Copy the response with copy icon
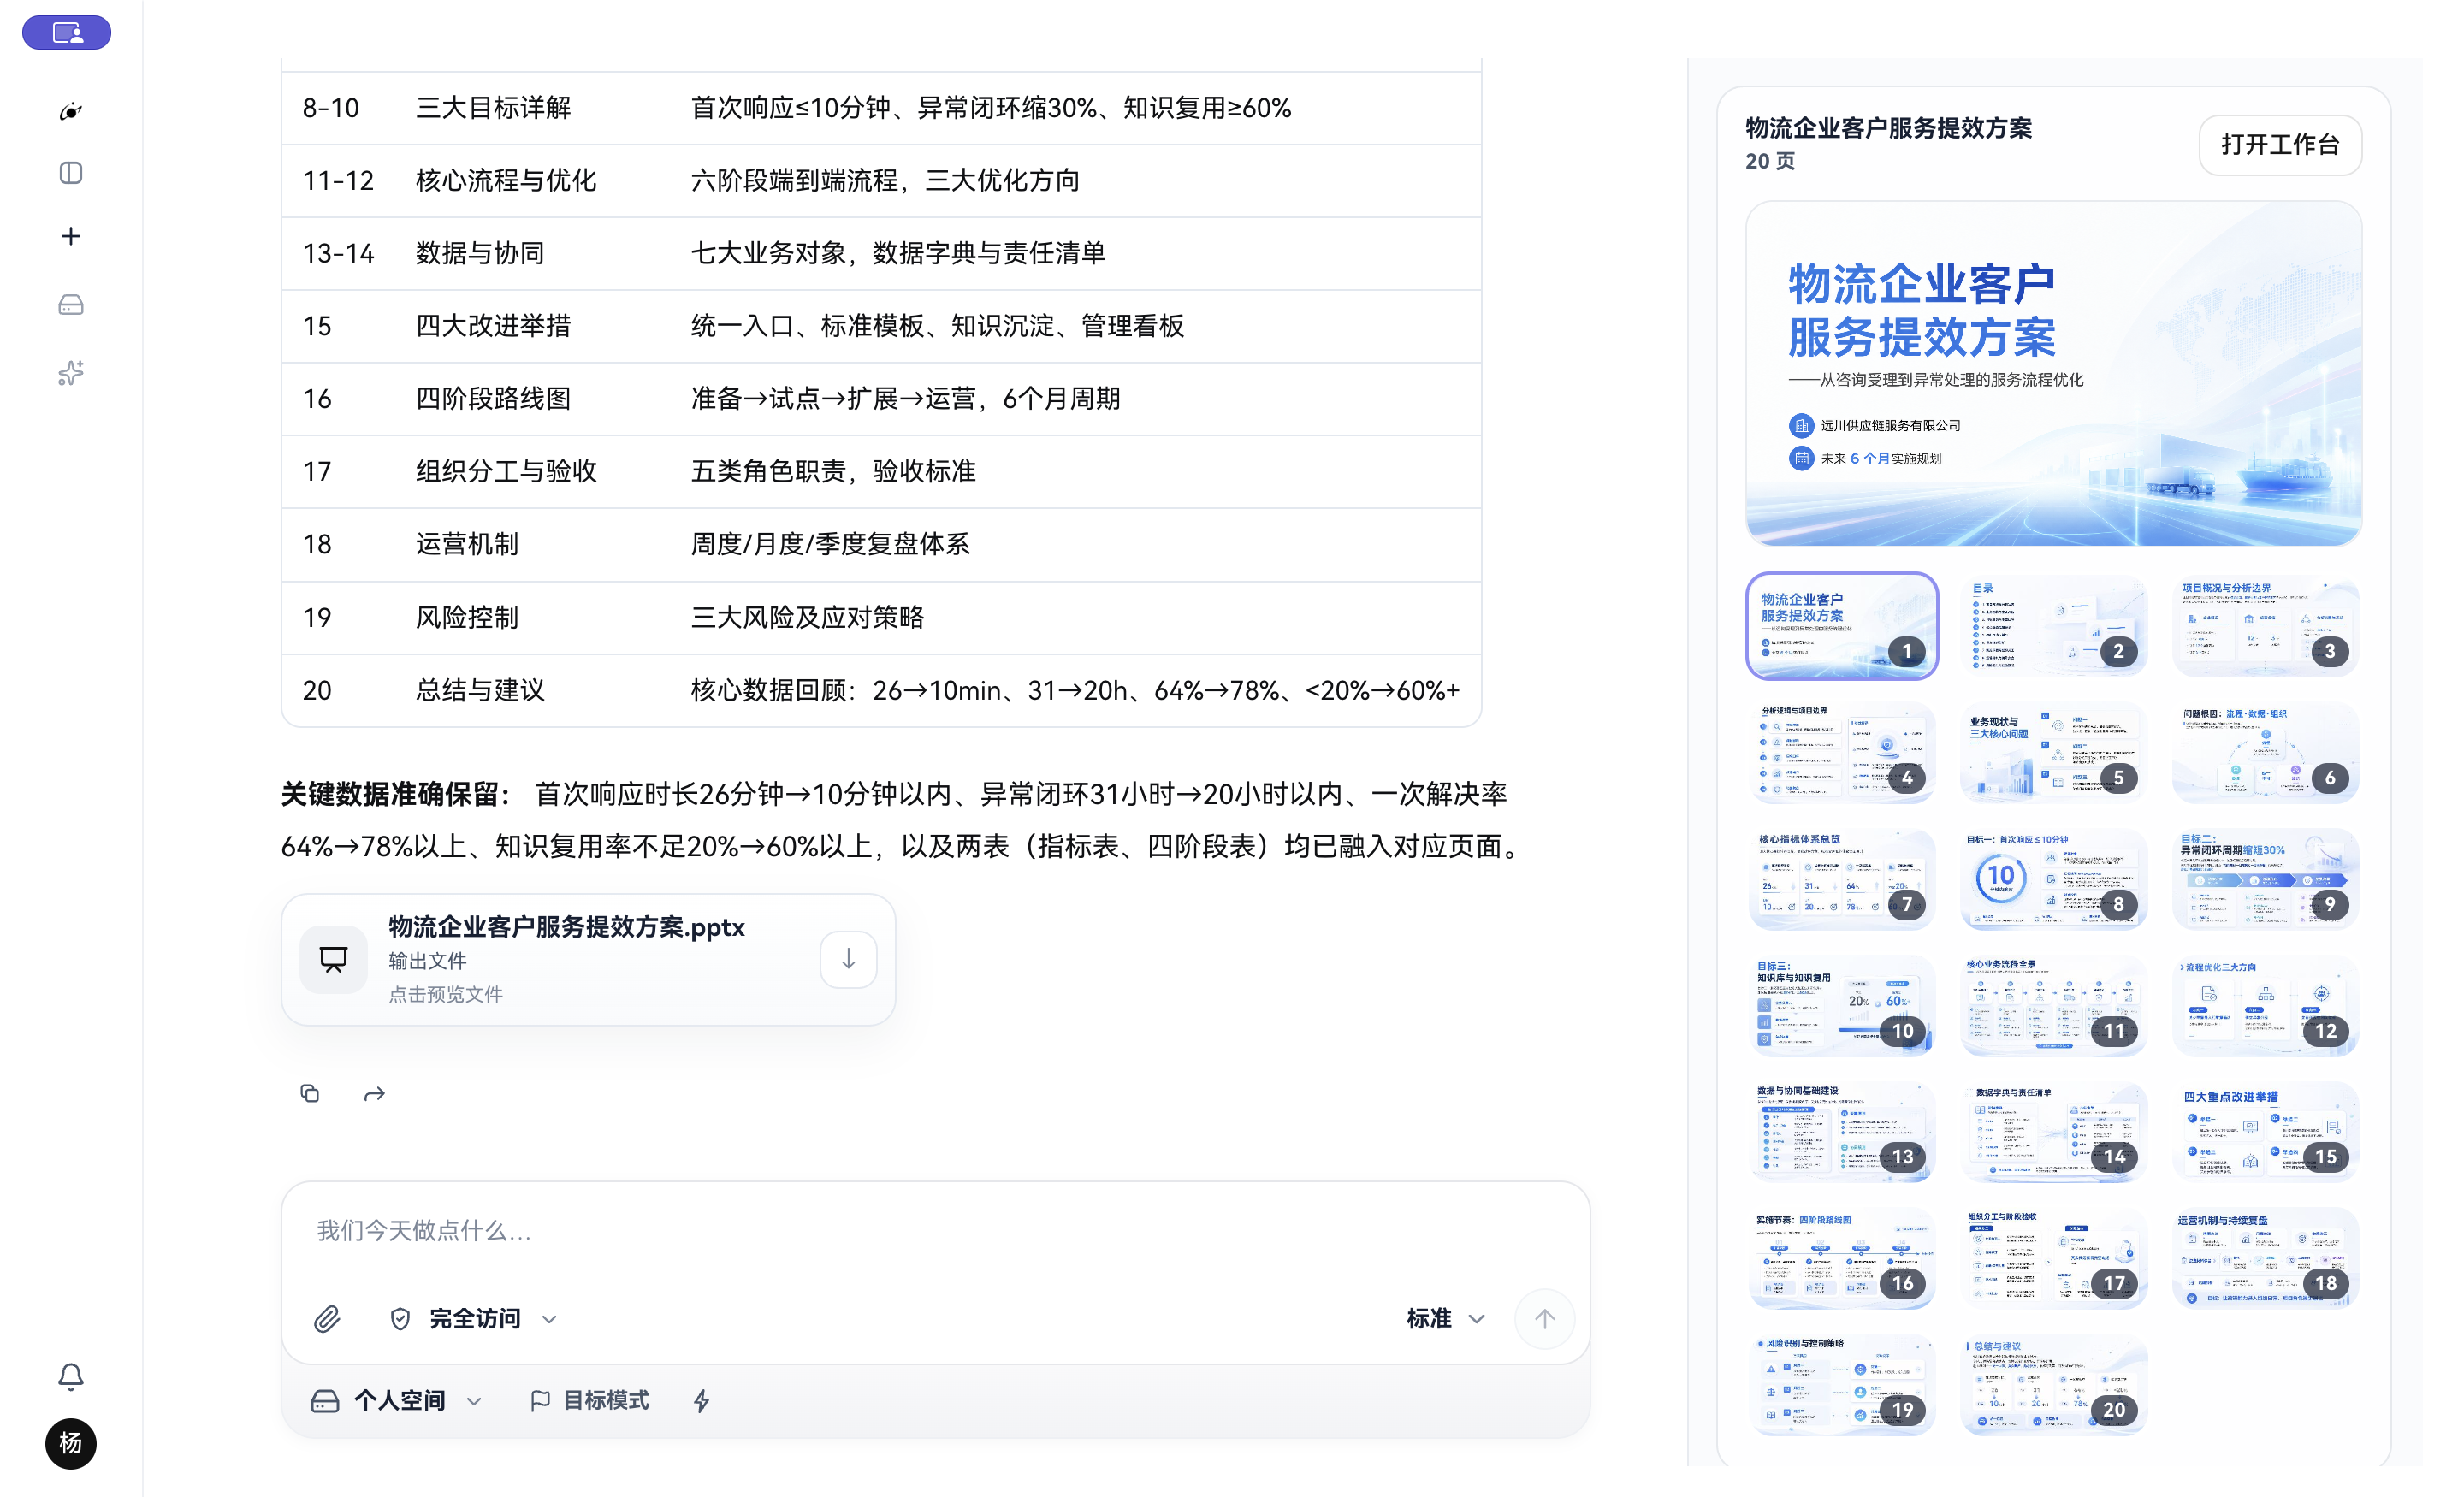The width and height of the screenshot is (2464, 1497). pyautogui.click(x=309, y=1093)
